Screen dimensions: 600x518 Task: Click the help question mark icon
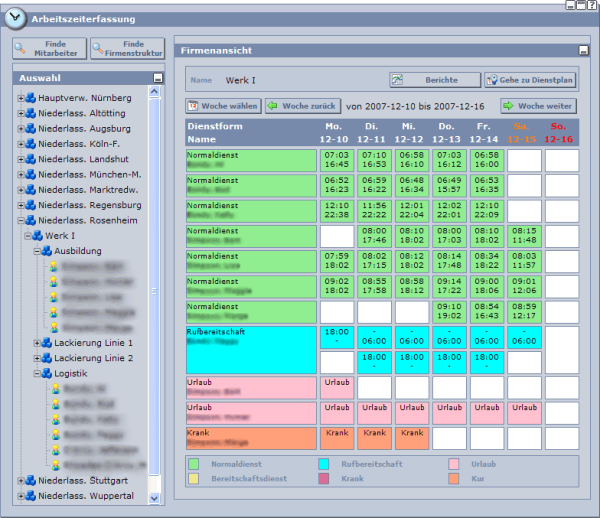[x=592, y=5]
